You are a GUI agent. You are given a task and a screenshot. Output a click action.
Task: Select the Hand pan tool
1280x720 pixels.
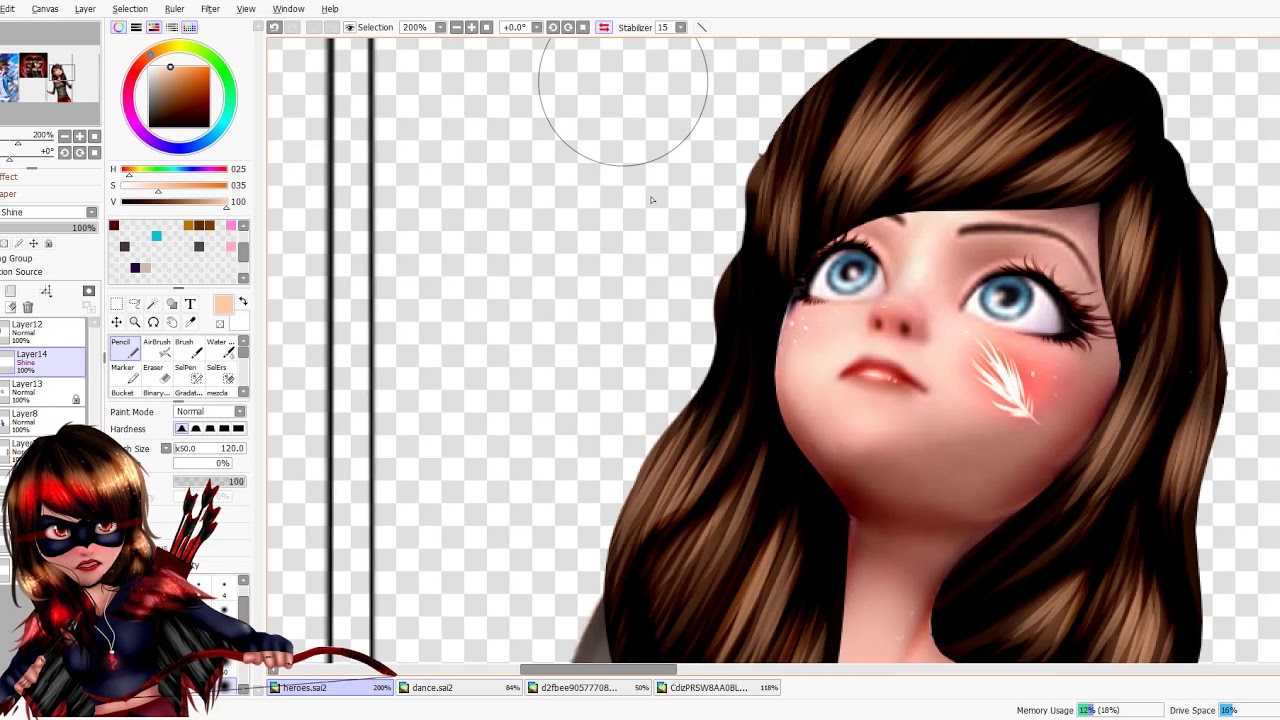point(171,322)
